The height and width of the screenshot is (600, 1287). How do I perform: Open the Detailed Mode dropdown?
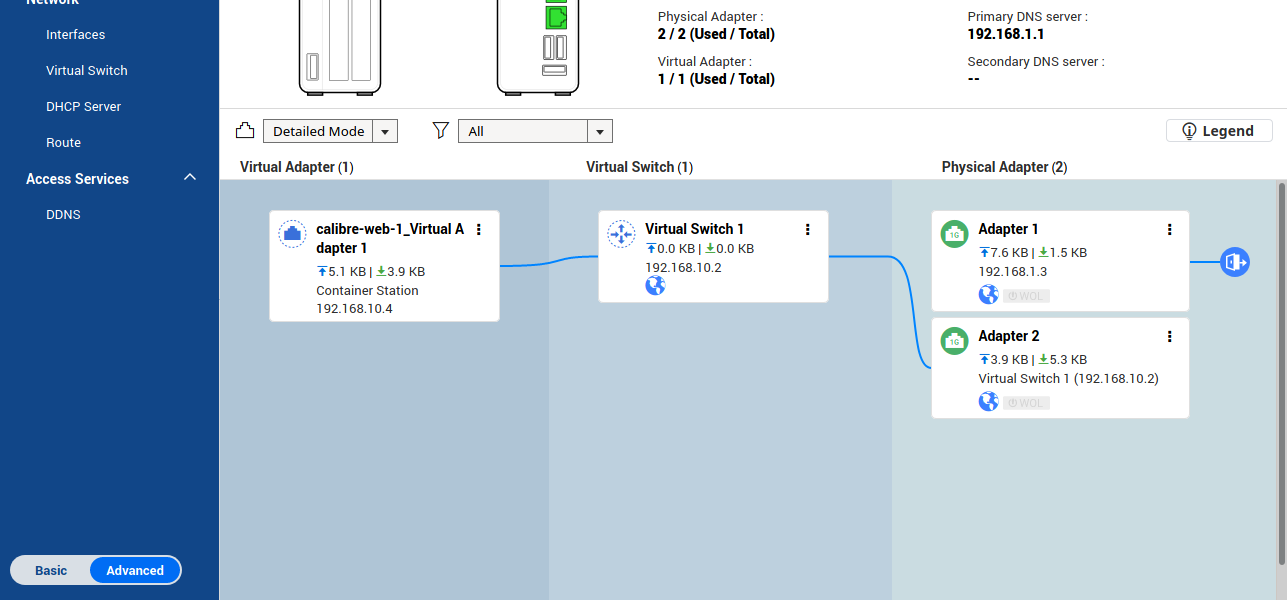pyautogui.click(x=330, y=131)
